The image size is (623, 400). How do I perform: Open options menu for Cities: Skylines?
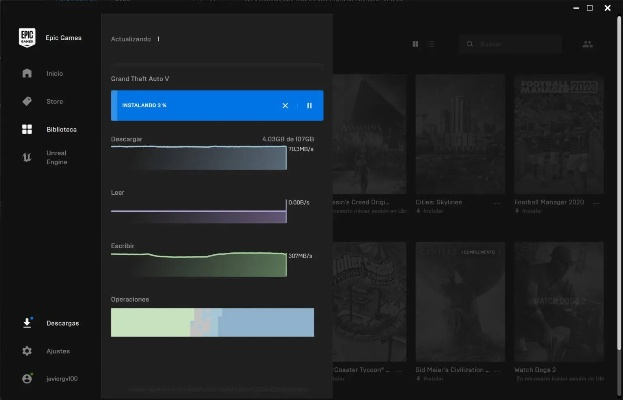[x=497, y=203]
